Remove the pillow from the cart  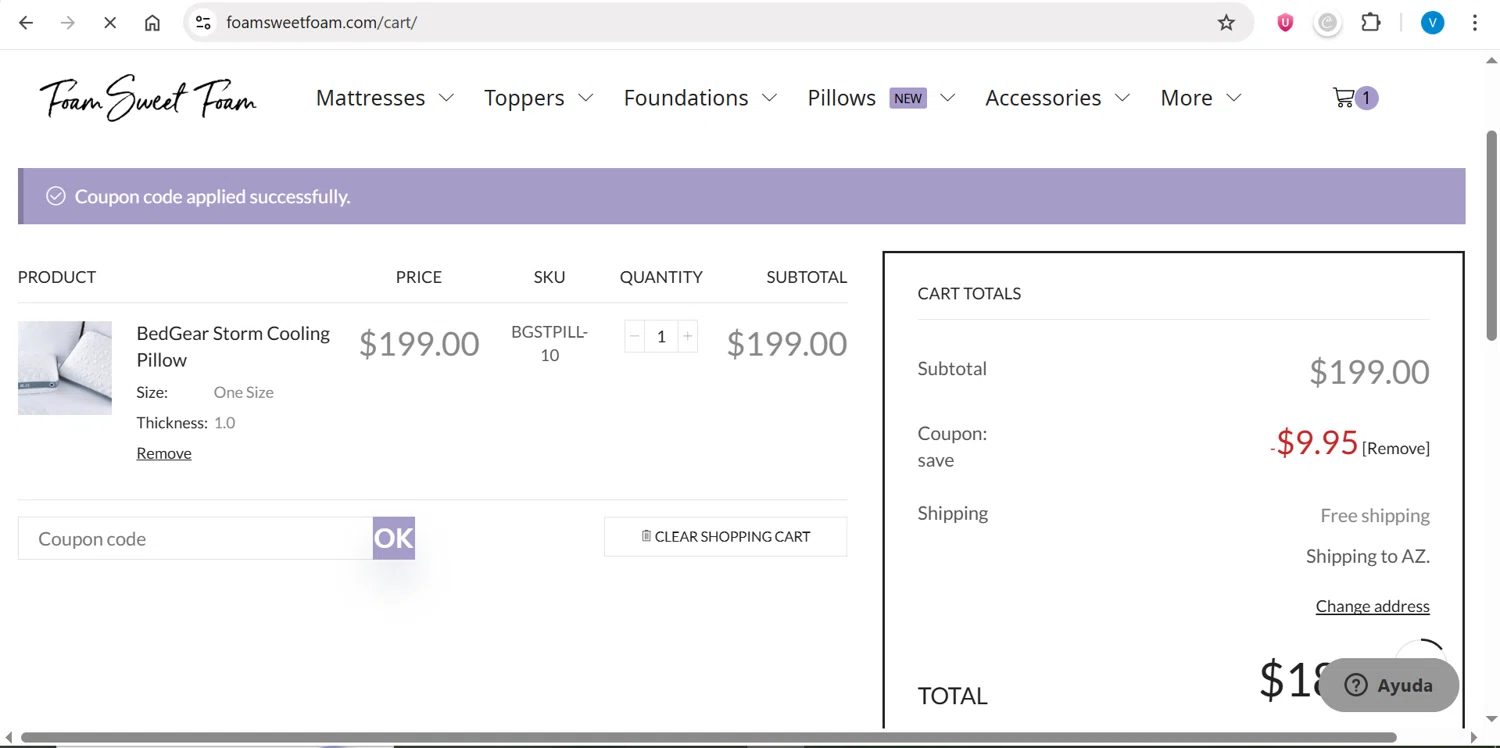coord(164,453)
